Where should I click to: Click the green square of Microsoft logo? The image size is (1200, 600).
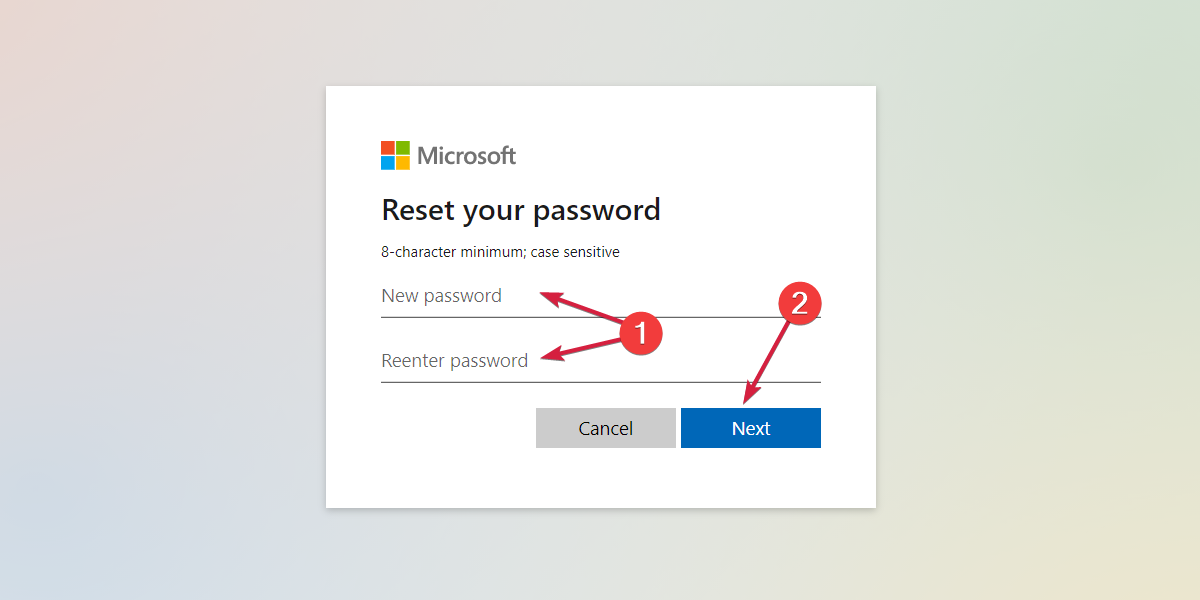click(x=403, y=148)
